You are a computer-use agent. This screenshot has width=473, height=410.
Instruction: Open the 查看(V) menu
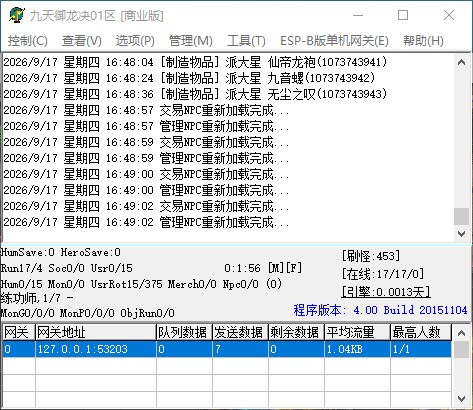[82, 41]
